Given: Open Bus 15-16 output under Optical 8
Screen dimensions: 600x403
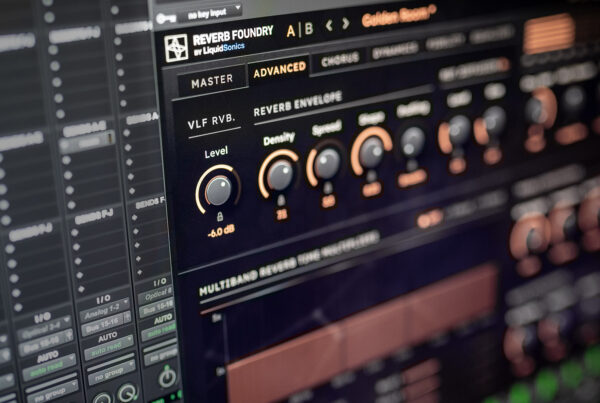Looking at the screenshot, I should [x=157, y=308].
